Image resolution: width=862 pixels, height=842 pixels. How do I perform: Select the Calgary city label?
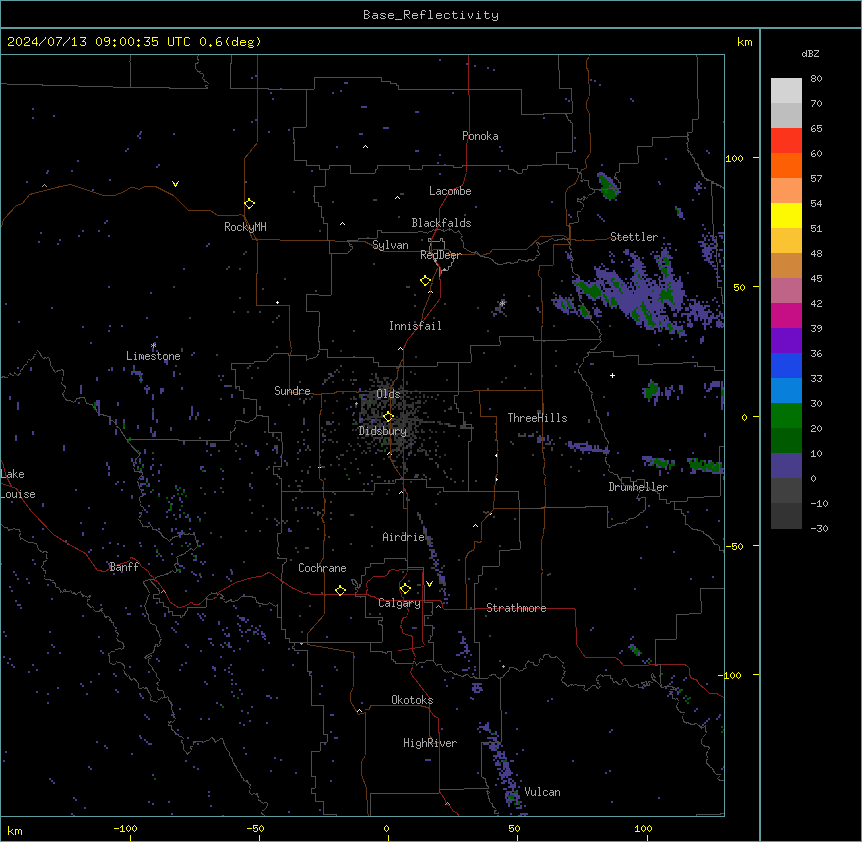399,603
